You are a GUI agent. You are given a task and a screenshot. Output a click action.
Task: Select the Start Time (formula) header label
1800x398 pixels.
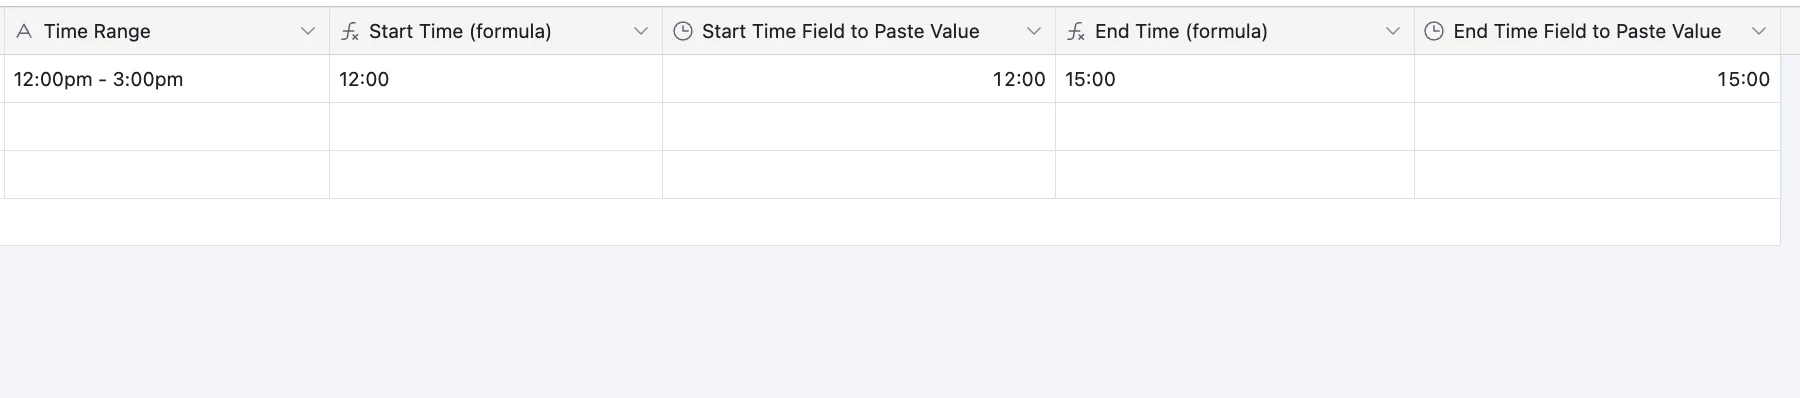460,31
